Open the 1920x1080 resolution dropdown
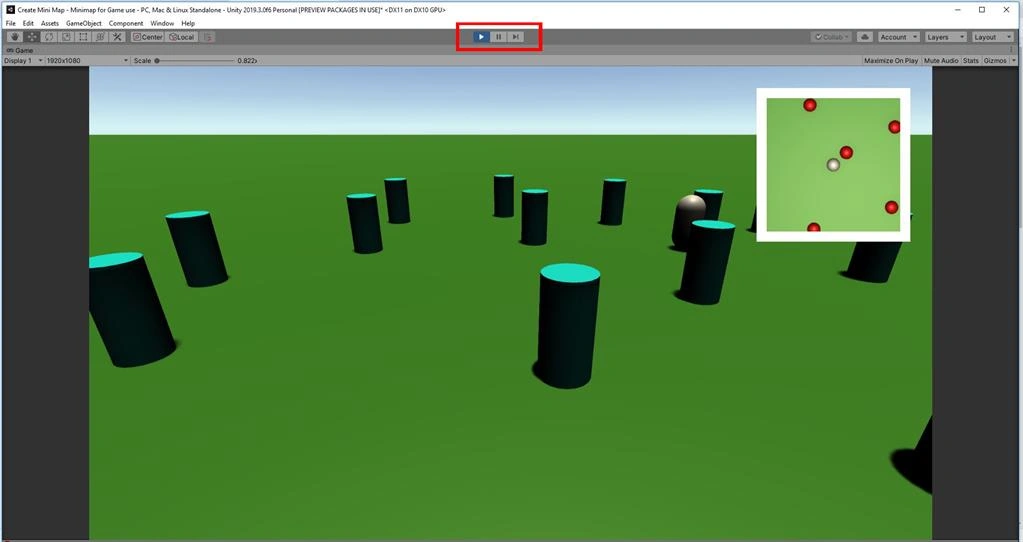This screenshot has height=542, width=1023. click(87, 61)
